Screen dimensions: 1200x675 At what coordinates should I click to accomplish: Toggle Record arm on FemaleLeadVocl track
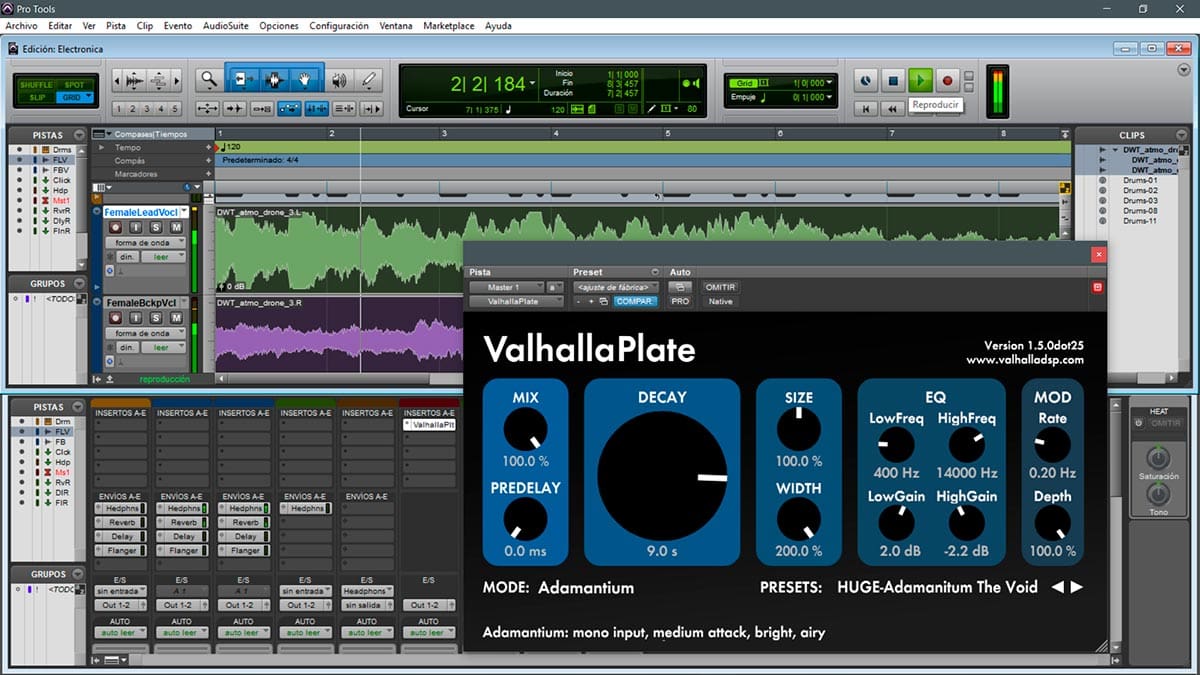(115, 228)
